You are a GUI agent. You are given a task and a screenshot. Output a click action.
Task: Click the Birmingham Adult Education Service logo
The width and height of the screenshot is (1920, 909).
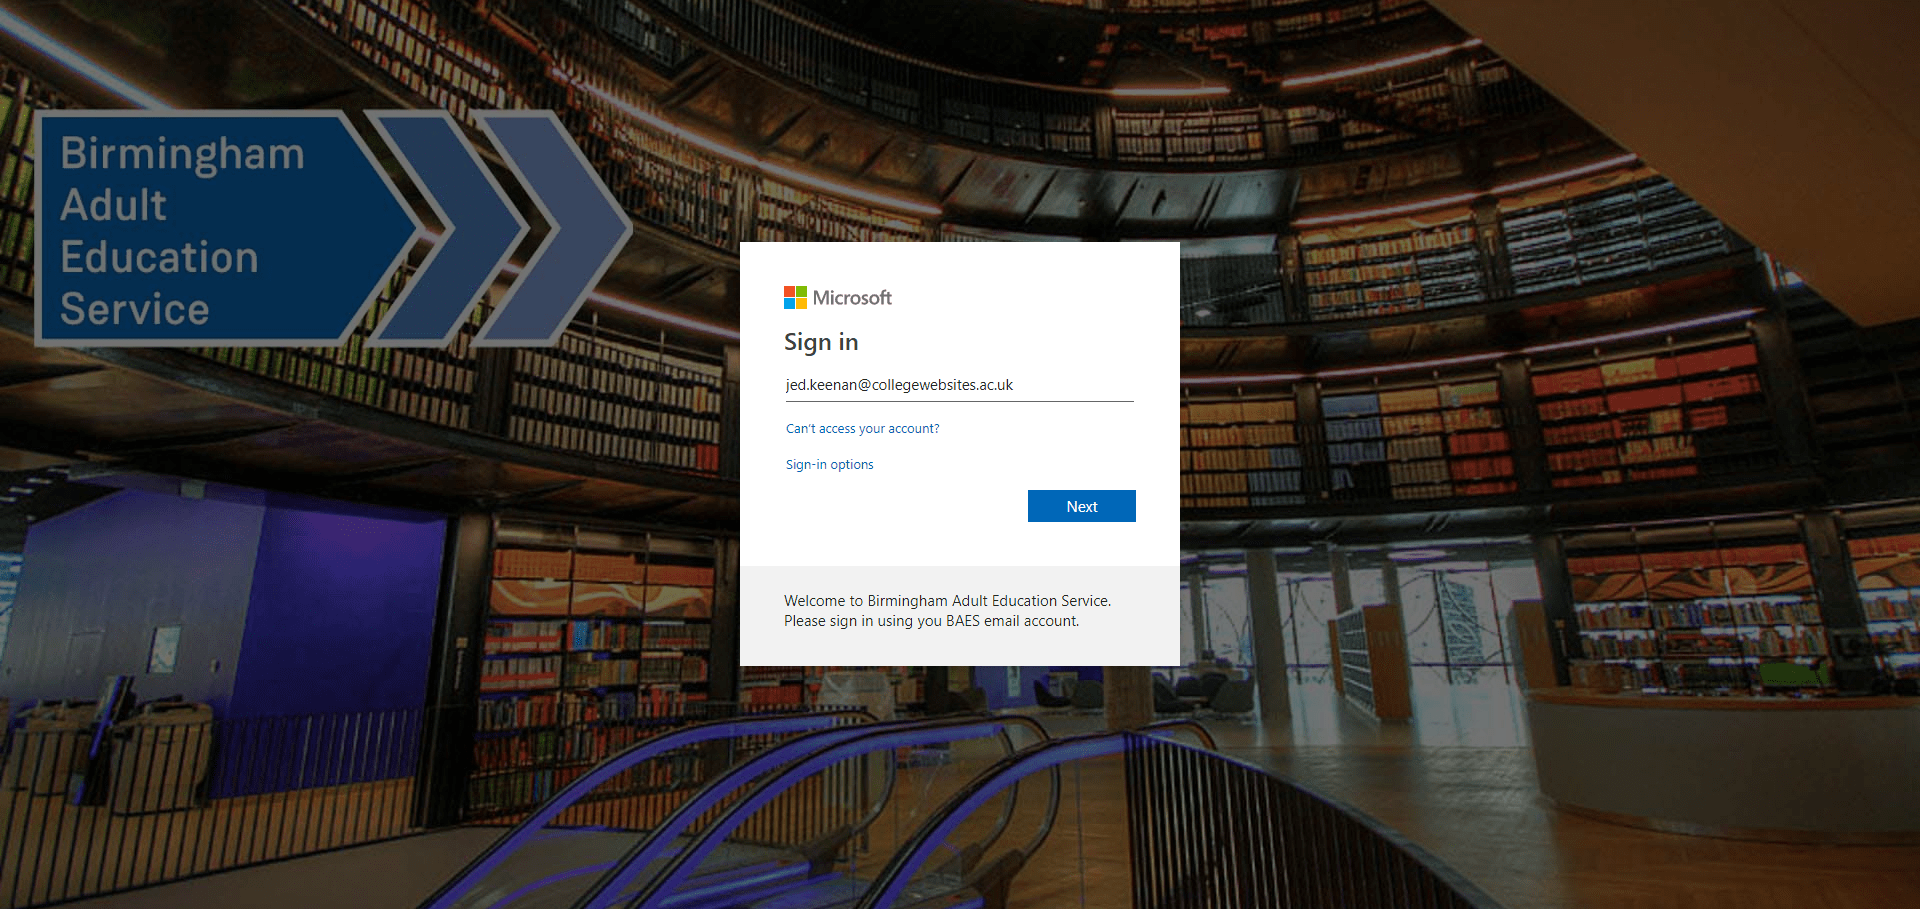pos(334,228)
